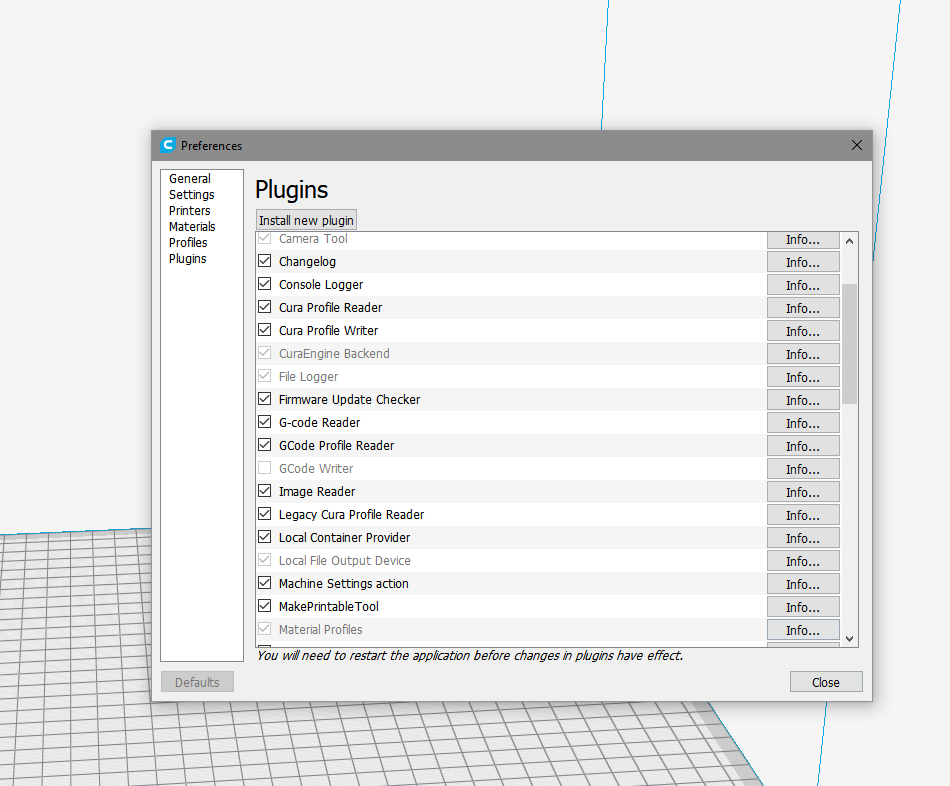The width and height of the screenshot is (950, 786).
Task: View Info for CuraEngine Backend
Action: [x=803, y=355]
